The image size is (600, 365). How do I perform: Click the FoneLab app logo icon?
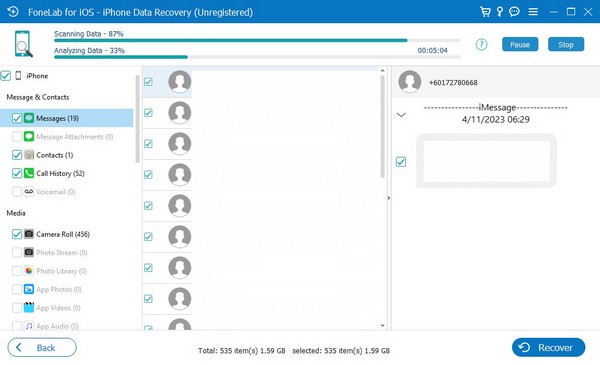click(13, 12)
